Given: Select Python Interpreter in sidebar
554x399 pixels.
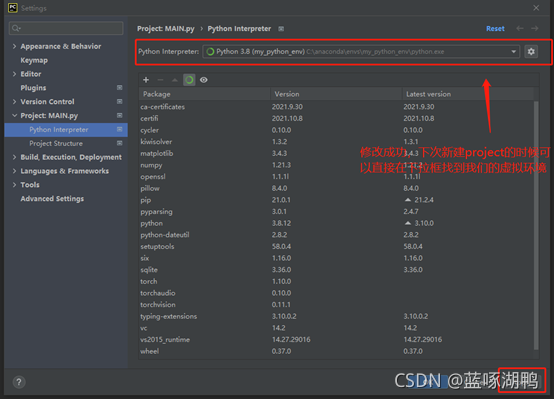Looking at the screenshot, I should pyautogui.click(x=66, y=130).
